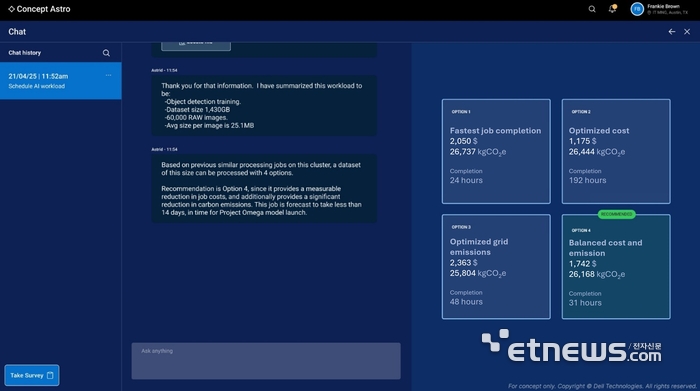700x391 pixels.
Task: Open the top bar search icon
Action: coord(592,9)
